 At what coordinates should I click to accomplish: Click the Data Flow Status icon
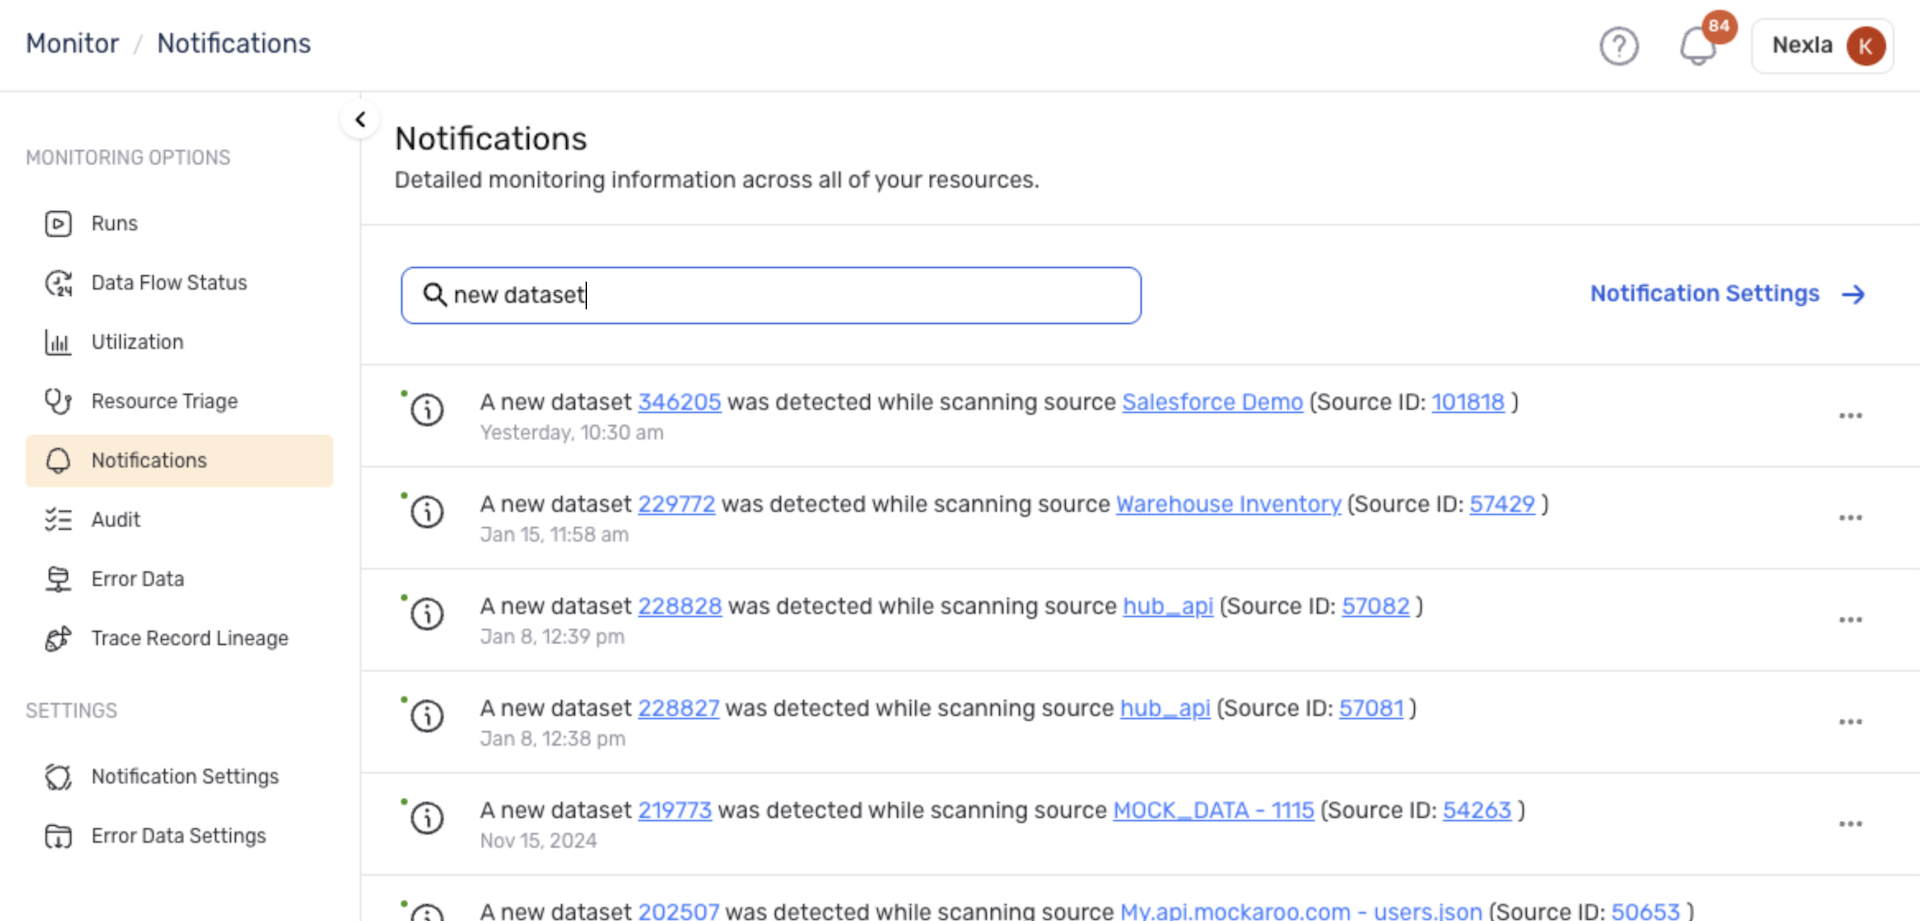point(58,283)
